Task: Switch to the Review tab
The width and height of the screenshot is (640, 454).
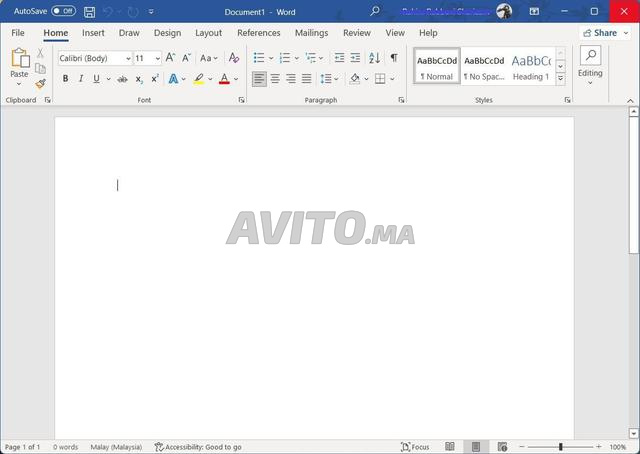Action: [357, 33]
